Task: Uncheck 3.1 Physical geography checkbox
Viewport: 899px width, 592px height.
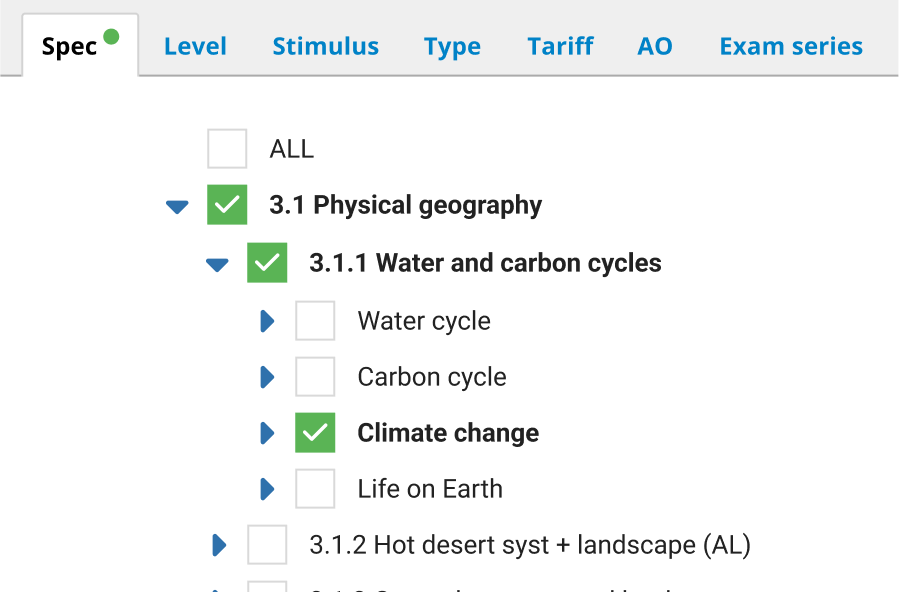Action: [227, 205]
